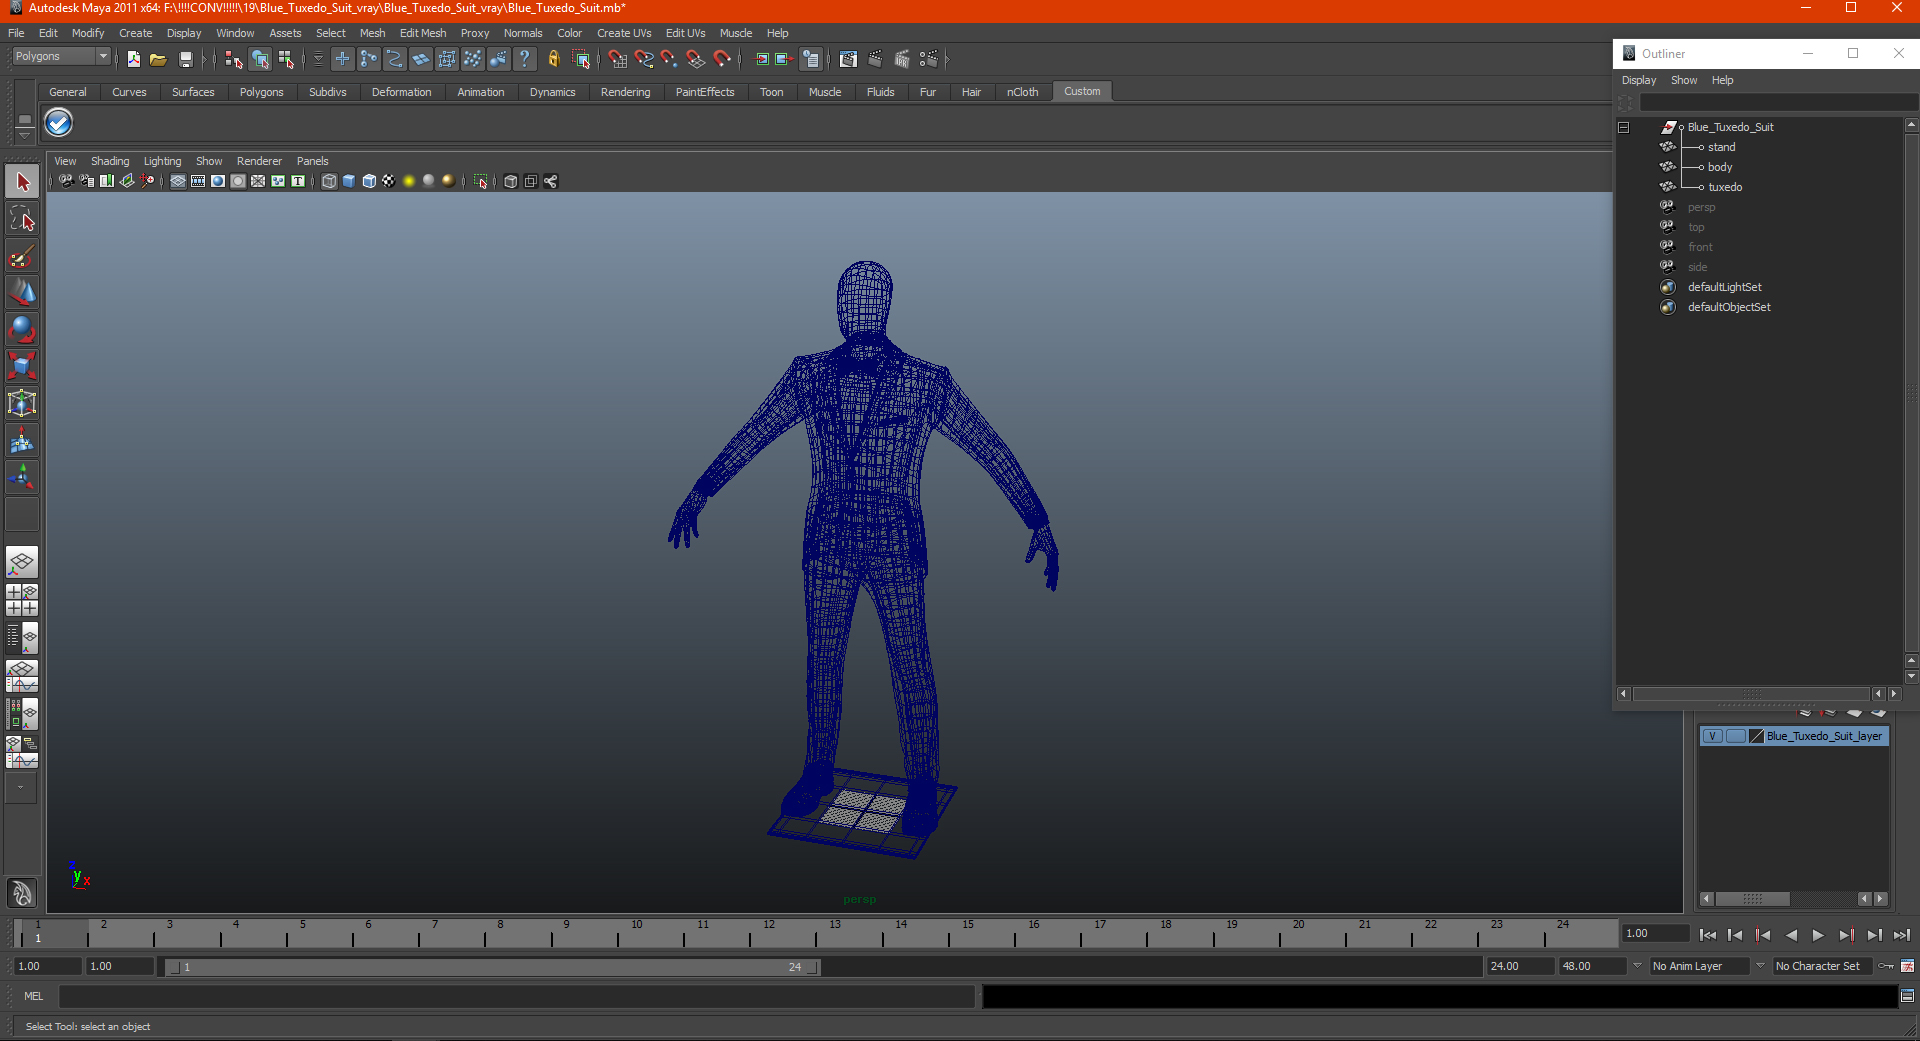
Task: Click the MEL command line input
Action: (x=517, y=996)
